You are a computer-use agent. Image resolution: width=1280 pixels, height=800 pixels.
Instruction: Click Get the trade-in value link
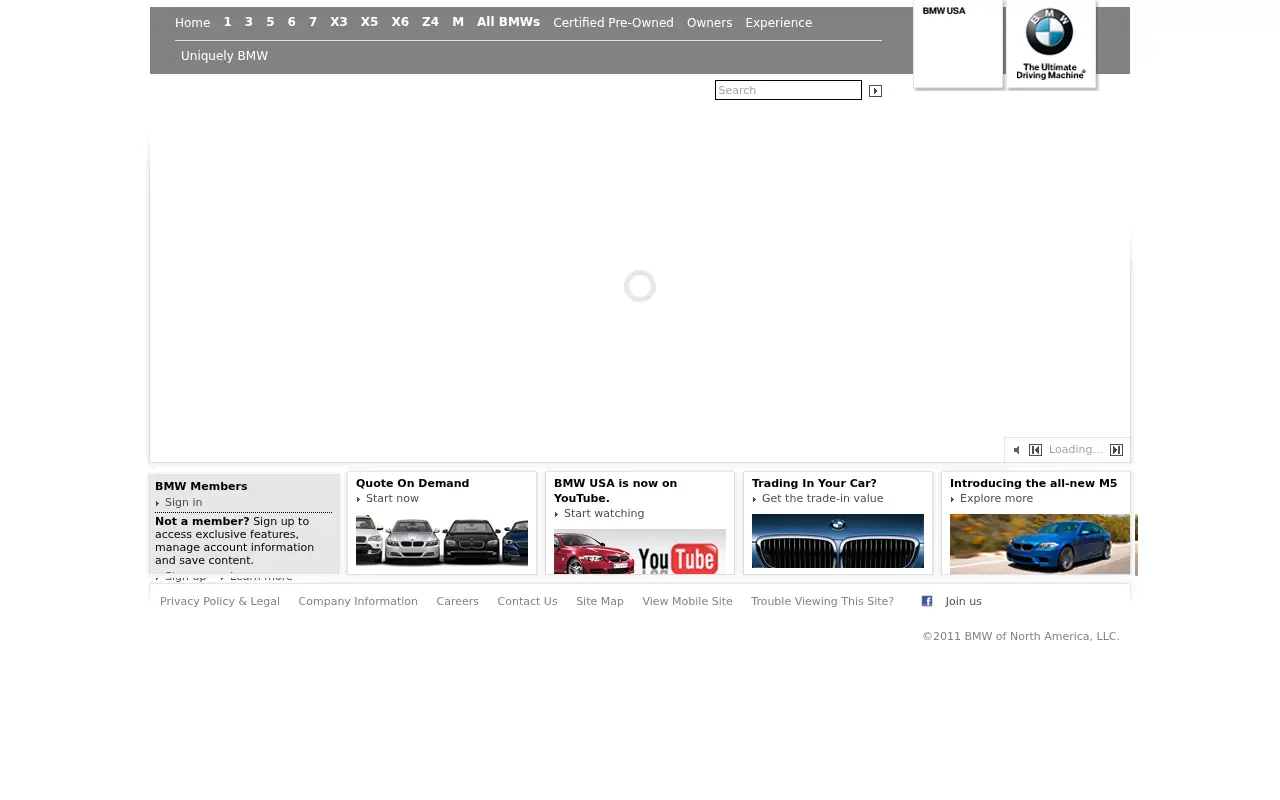[822, 499]
